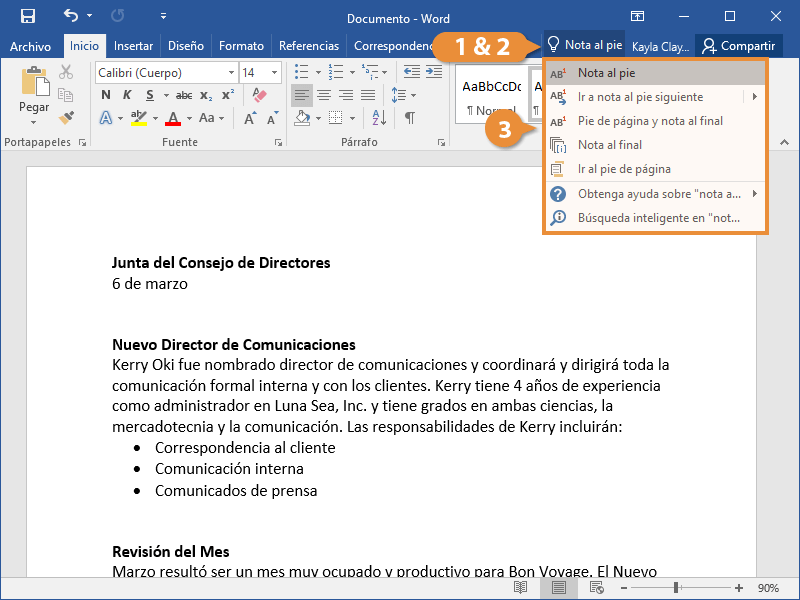Image resolution: width=800 pixels, height=600 pixels.
Task: Justify the paragraph text
Action: 368,95
